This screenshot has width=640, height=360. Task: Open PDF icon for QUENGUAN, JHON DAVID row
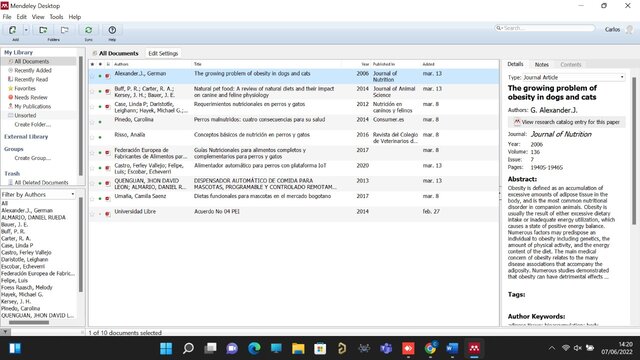pyautogui.click(x=108, y=183)
